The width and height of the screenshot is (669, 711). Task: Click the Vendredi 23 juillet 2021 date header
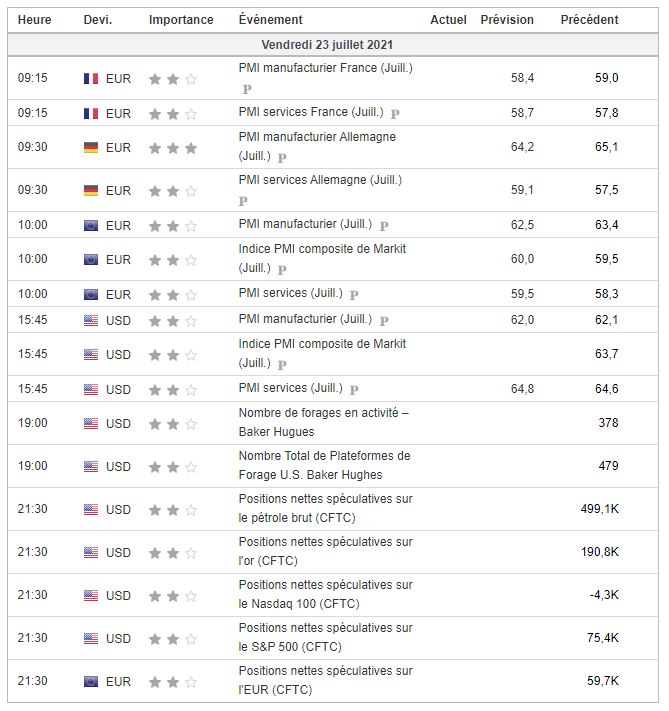(x=334, y=45)
